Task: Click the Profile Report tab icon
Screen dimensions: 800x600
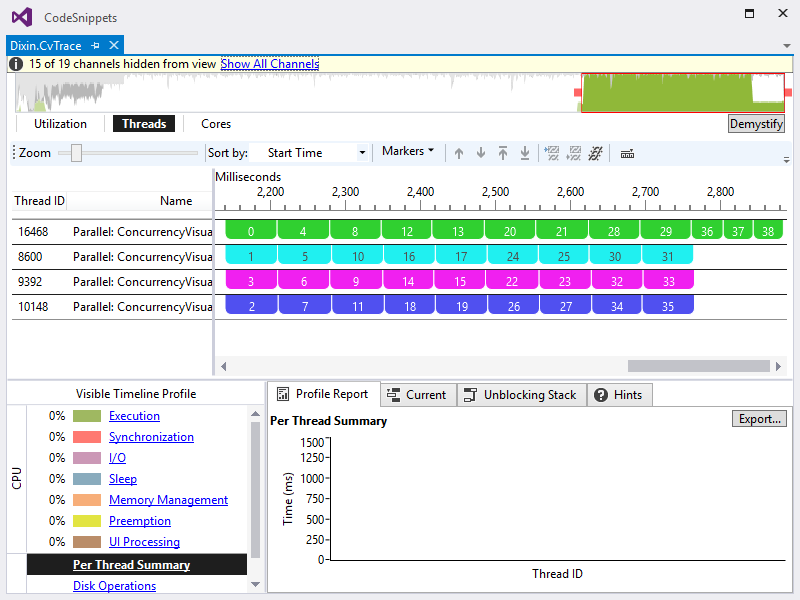Action: click(283, 394)
